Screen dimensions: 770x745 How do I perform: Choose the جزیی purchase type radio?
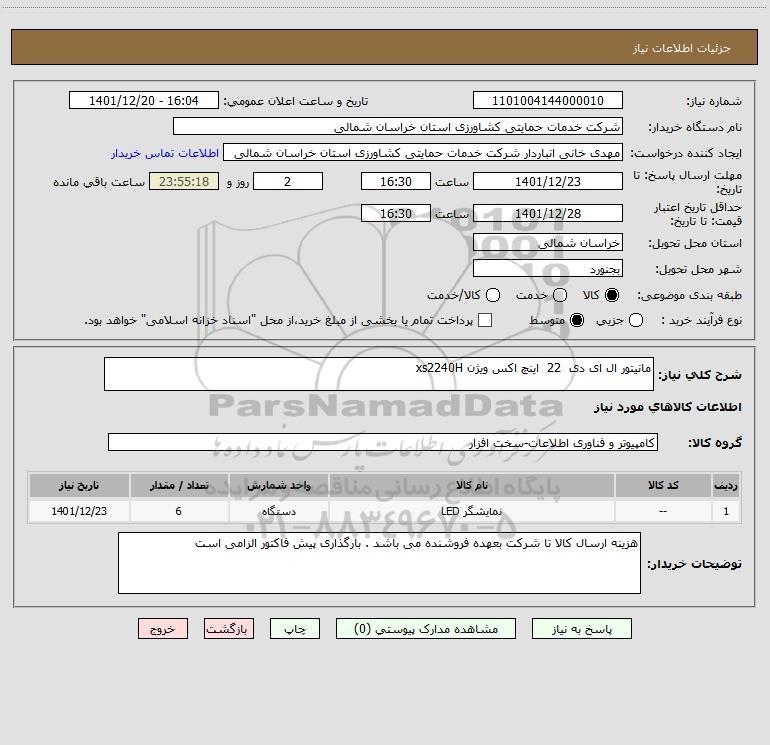pos(635,321)
